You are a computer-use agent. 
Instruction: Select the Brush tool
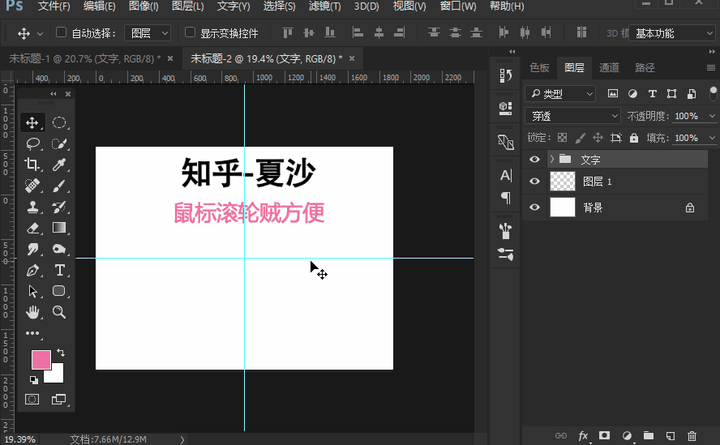coord(59,186)
